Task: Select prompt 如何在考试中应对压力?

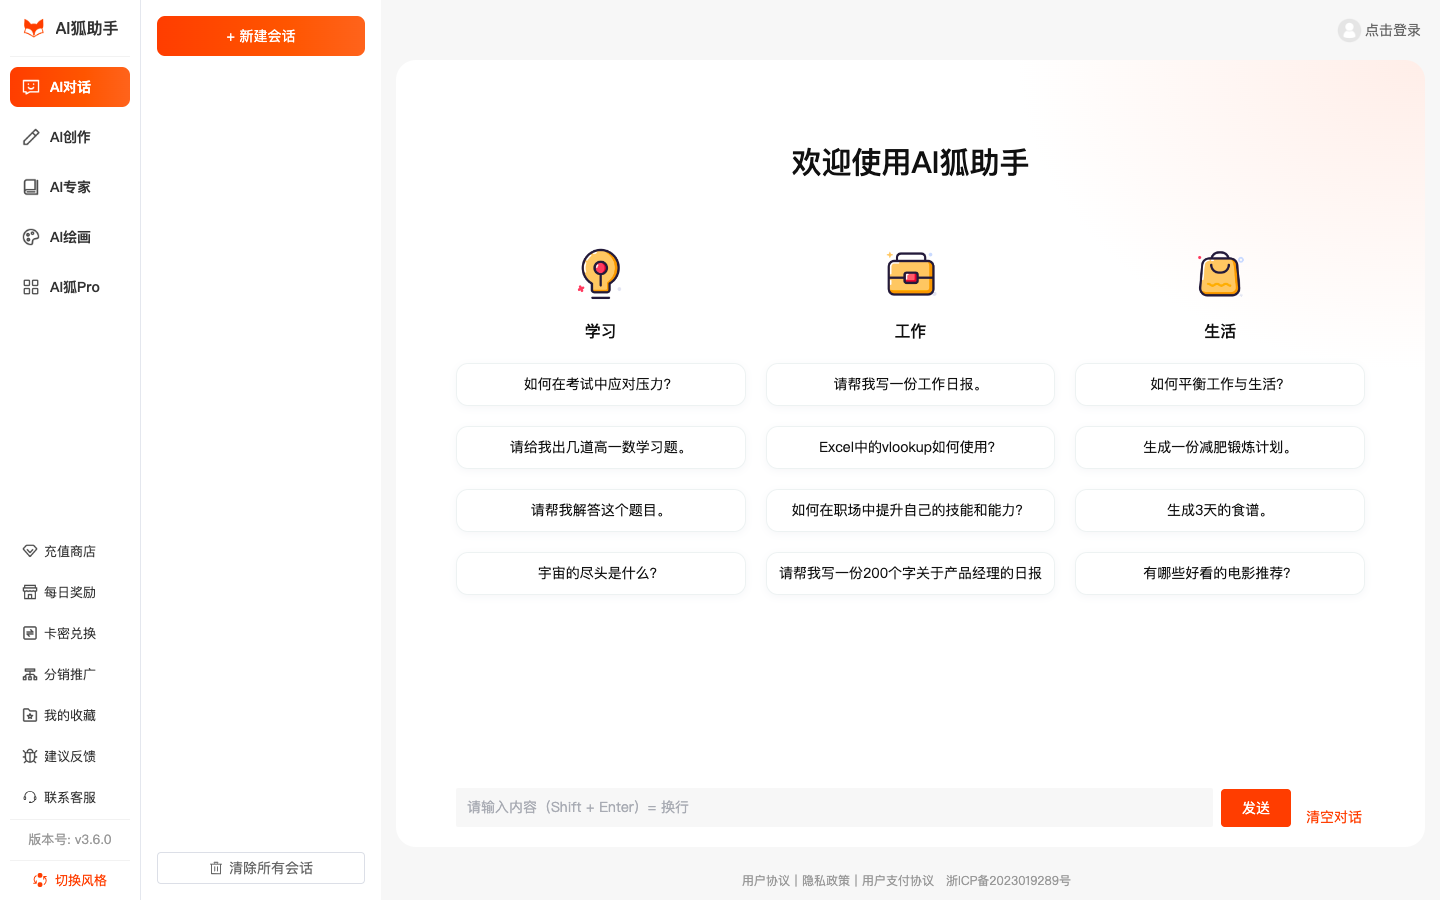Action: [601, 384]
